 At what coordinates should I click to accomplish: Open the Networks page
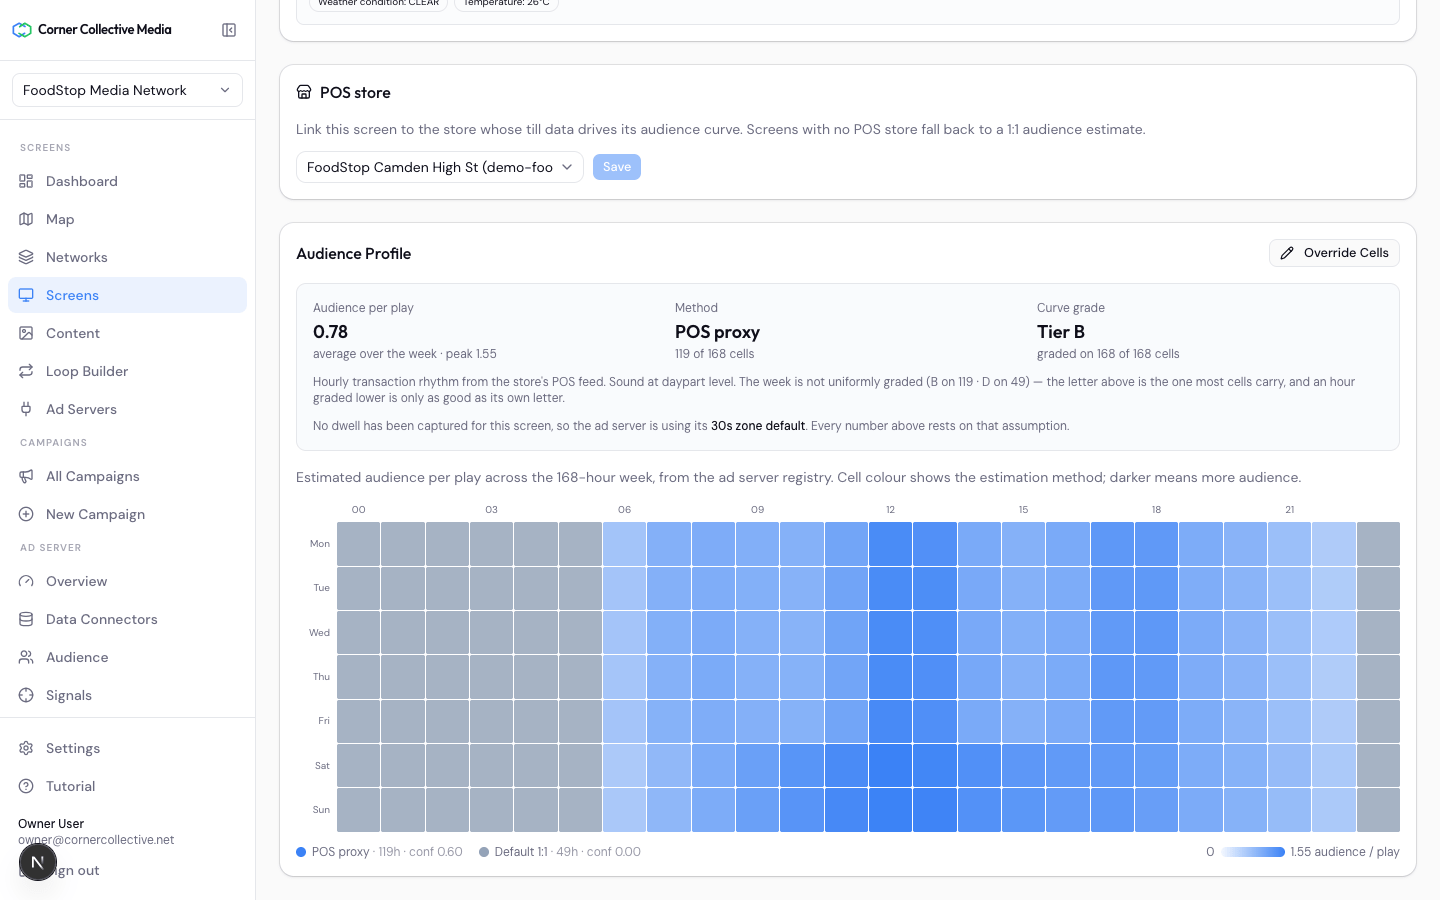[127, 257]
